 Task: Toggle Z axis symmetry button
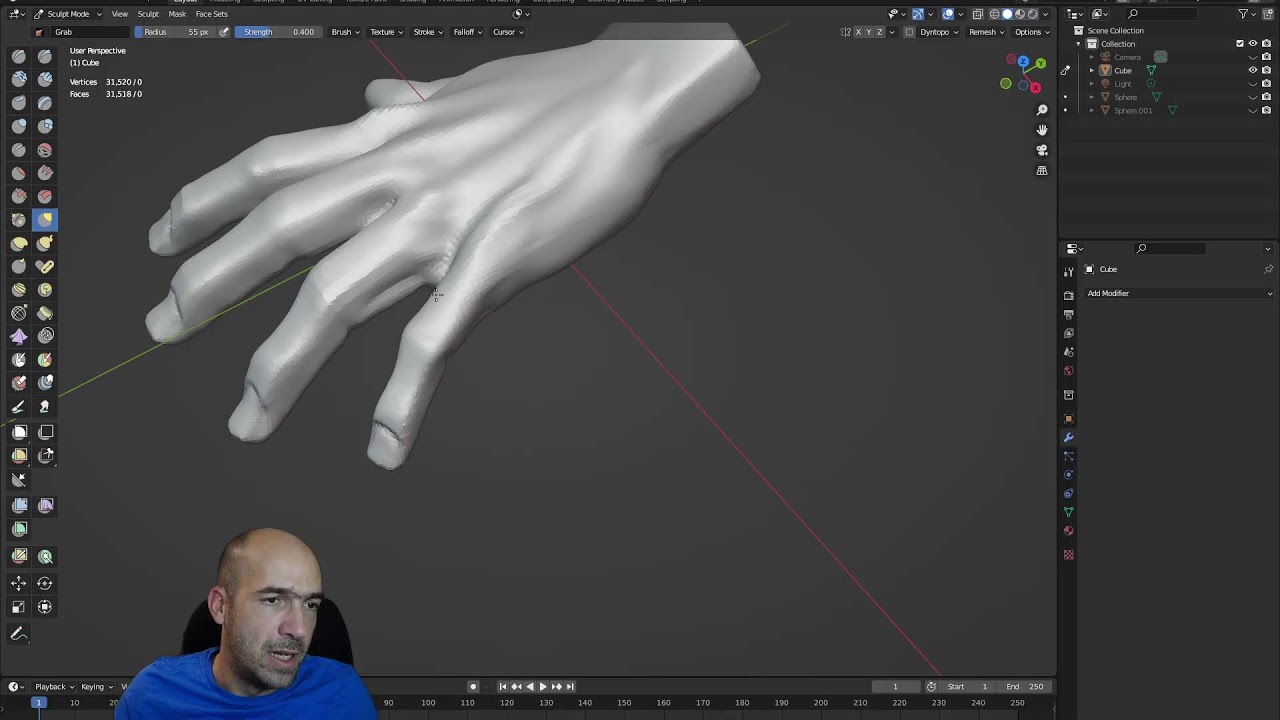point(880,32)
